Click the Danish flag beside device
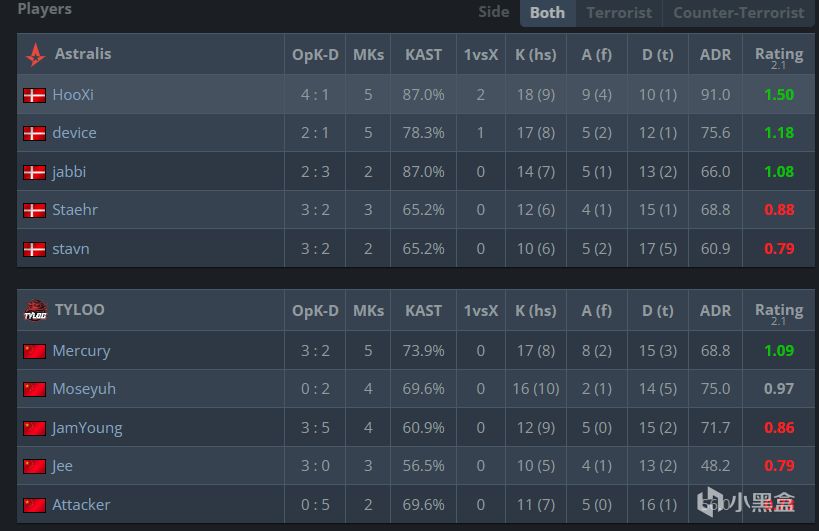 point(35,133)
